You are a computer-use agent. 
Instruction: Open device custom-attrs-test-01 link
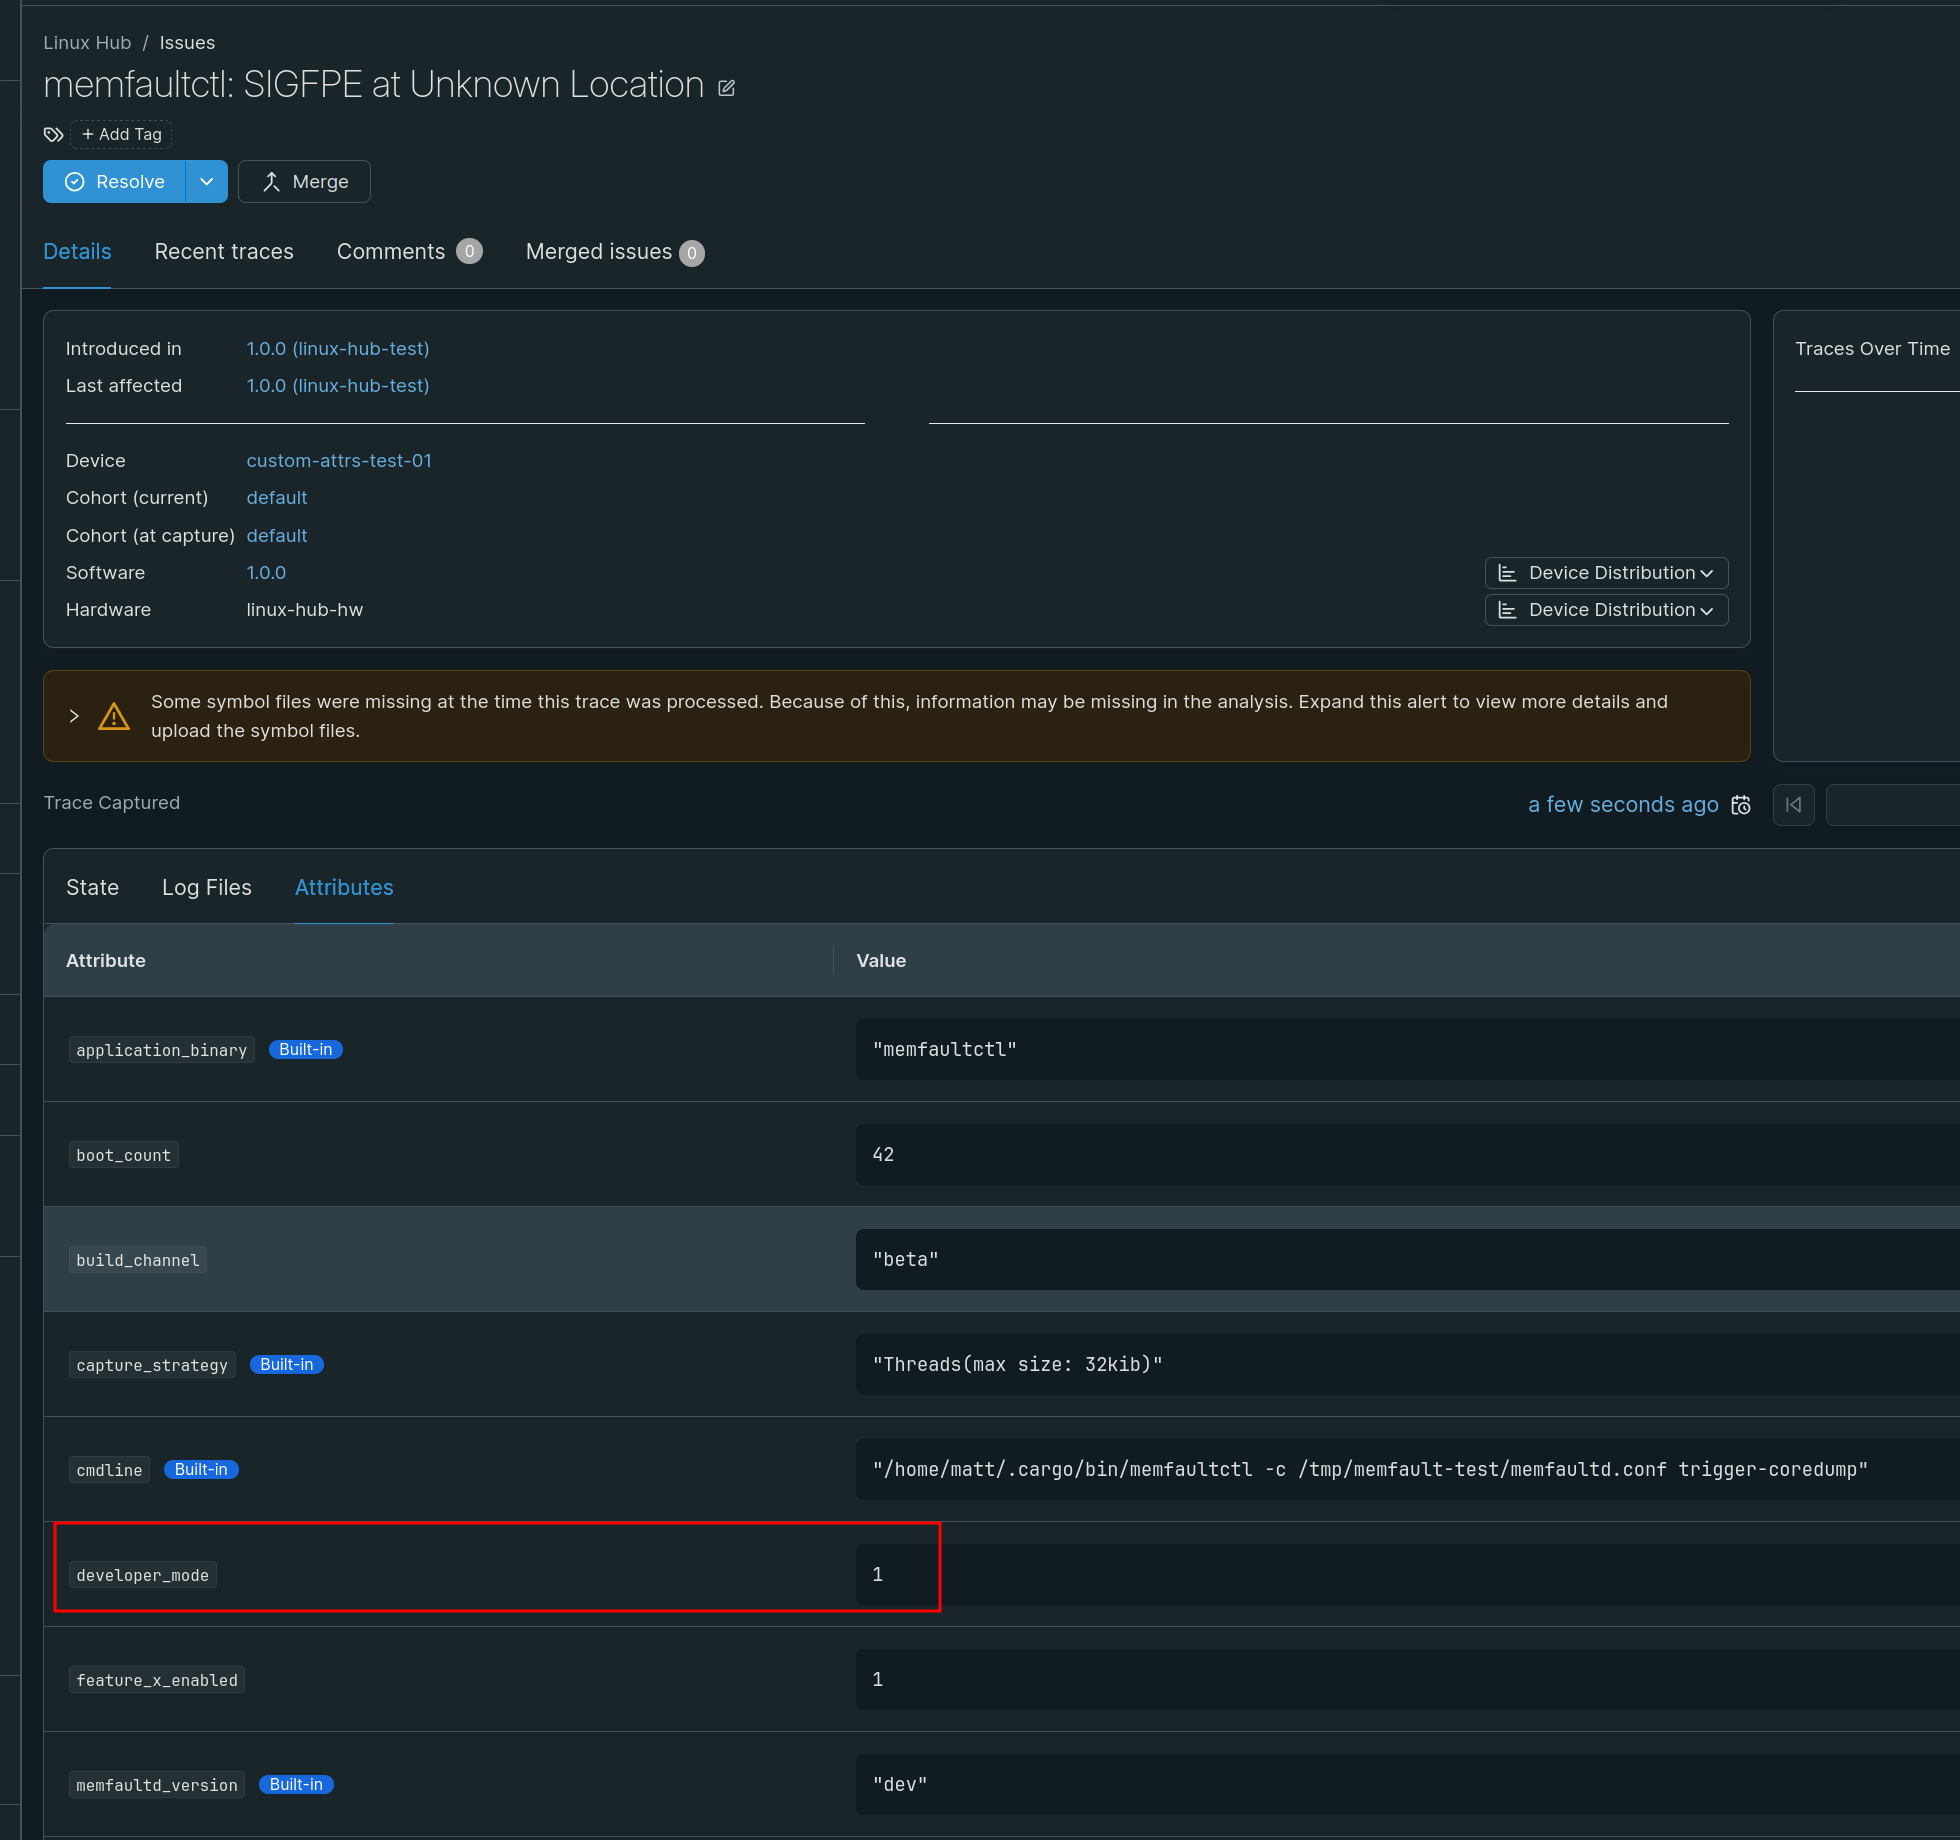tap(339, 461)
